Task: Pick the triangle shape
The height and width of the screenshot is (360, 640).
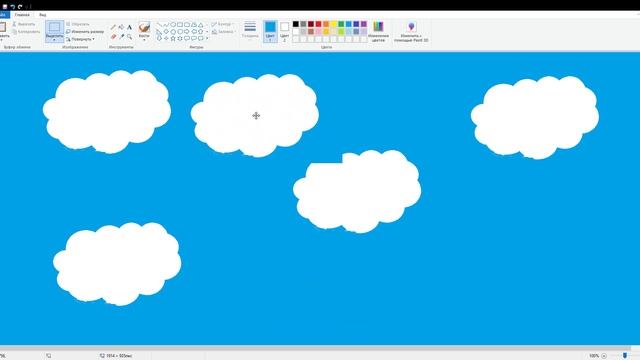Action: (x=201, y=24)
